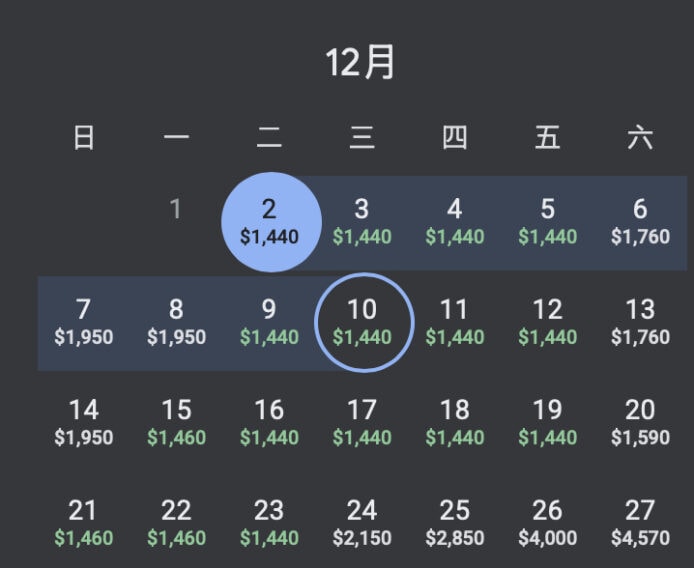The height and width of the screenshot is (568, 694).
Task: Select December 11 date cell
Action: 455,322
